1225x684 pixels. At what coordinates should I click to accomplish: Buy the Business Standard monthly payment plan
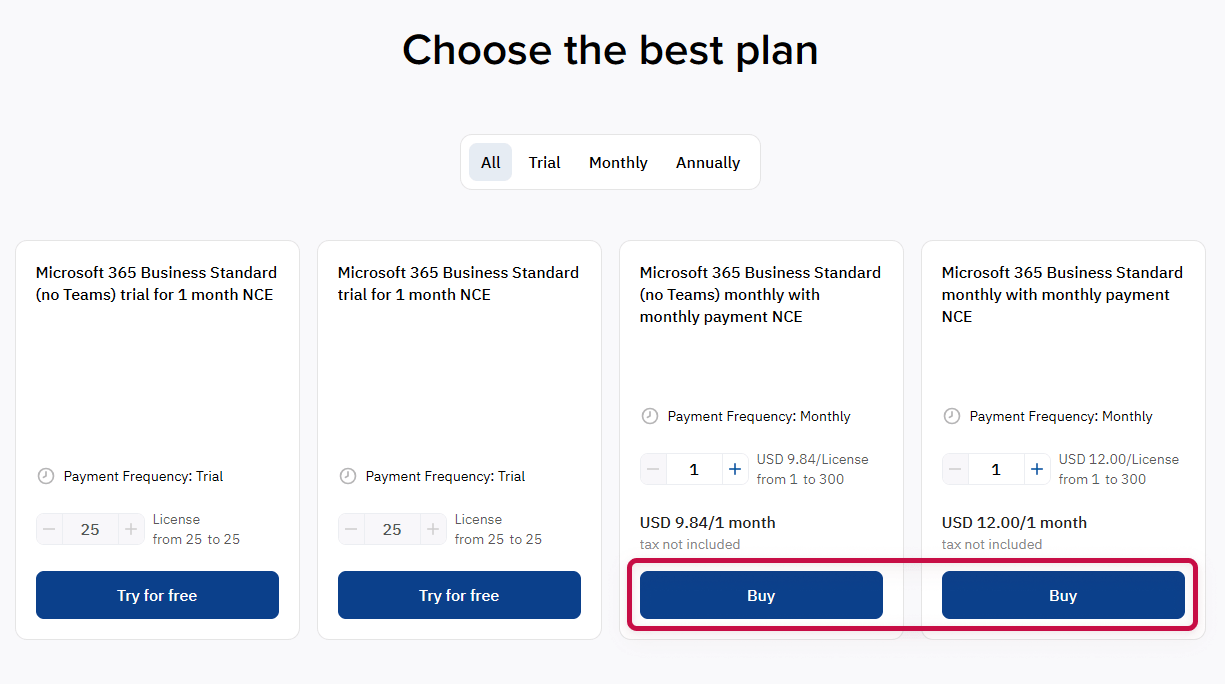point(1063,594)
